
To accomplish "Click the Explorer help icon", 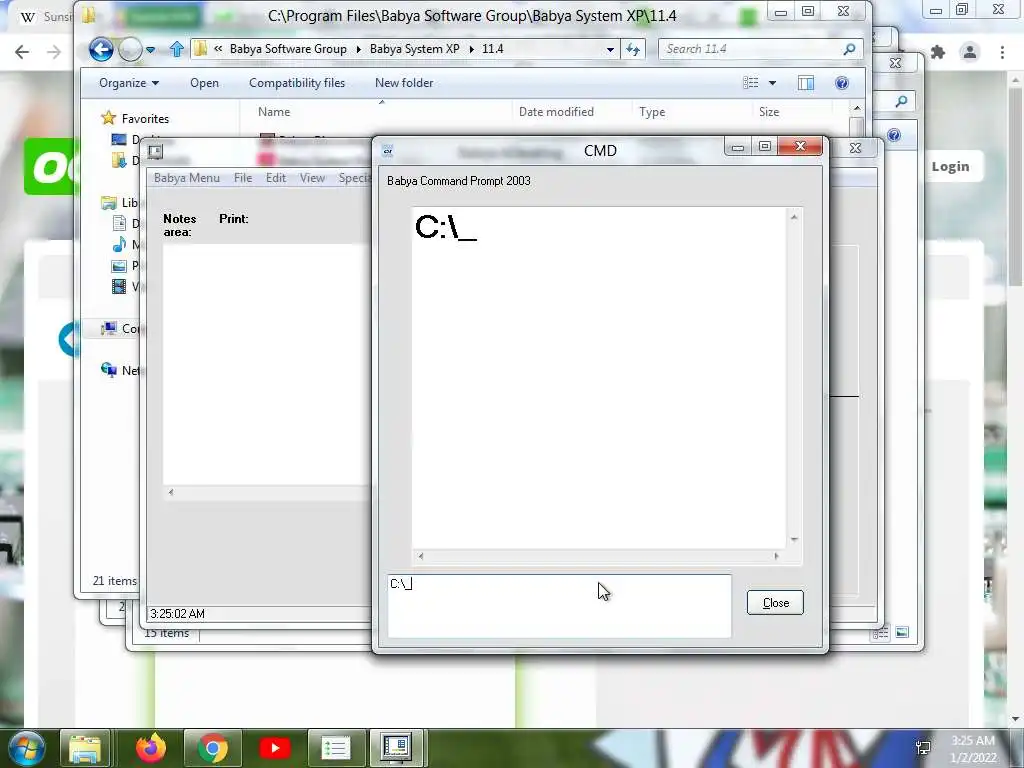I will (842, 83).
